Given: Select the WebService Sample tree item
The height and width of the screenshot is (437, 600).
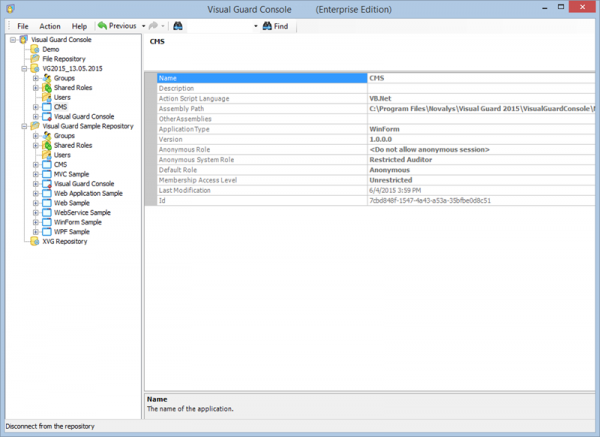Looking at the screenshot, I should (82, 212).
